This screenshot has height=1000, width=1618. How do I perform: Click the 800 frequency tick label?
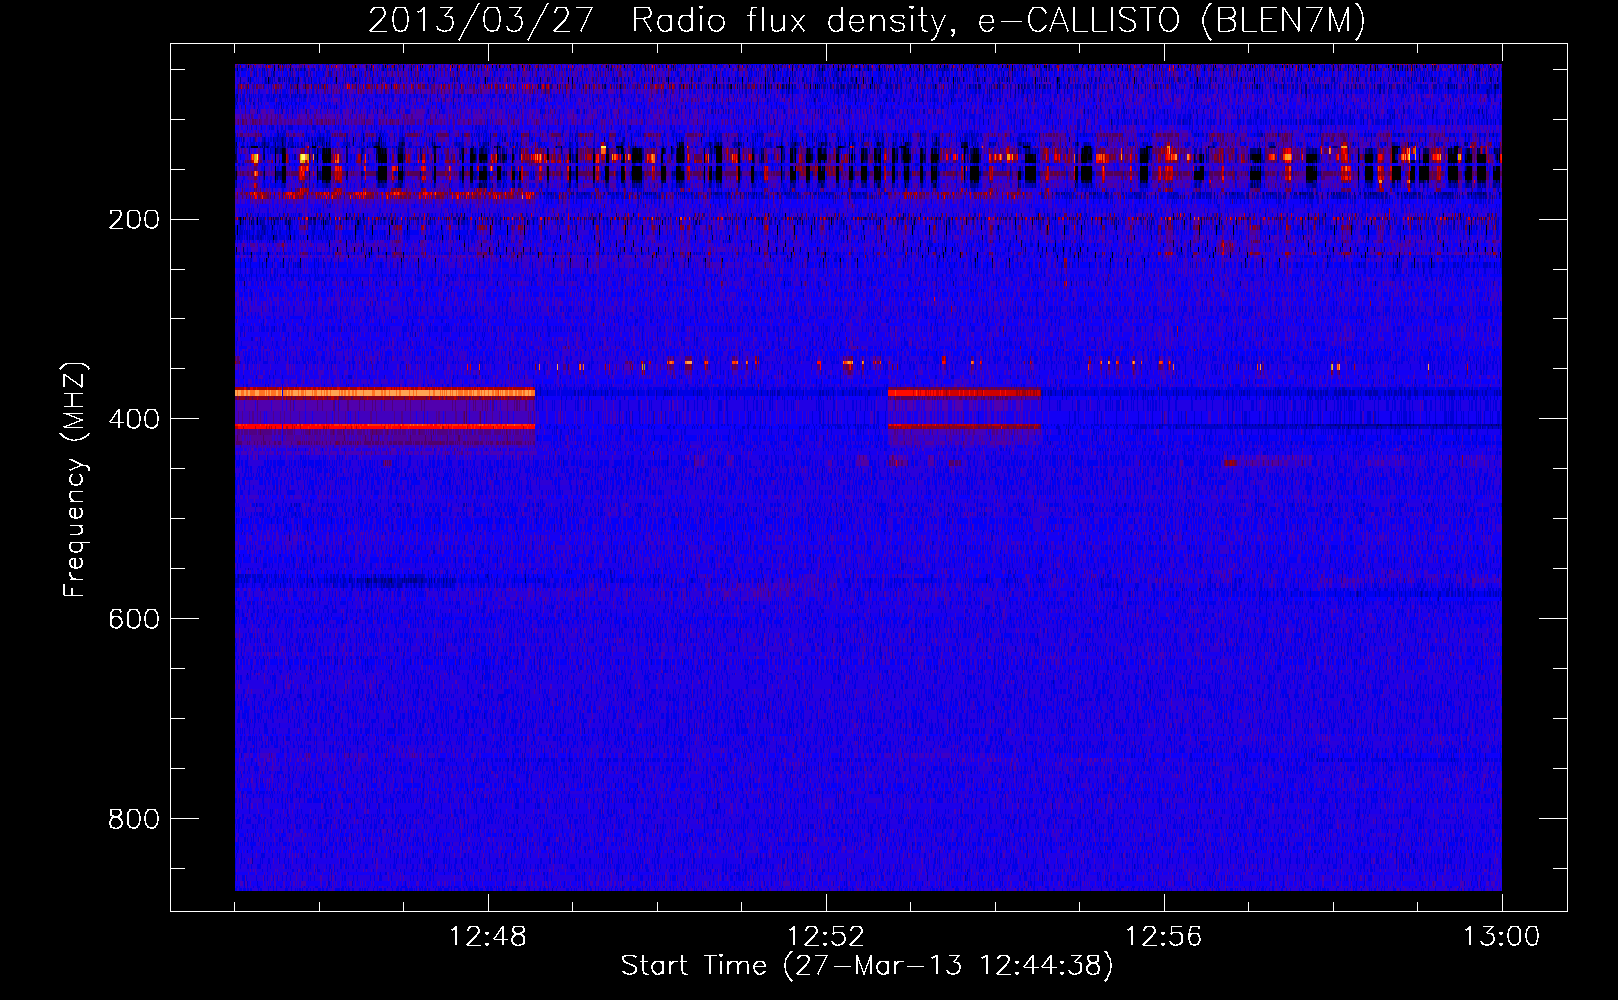point(134,820)
